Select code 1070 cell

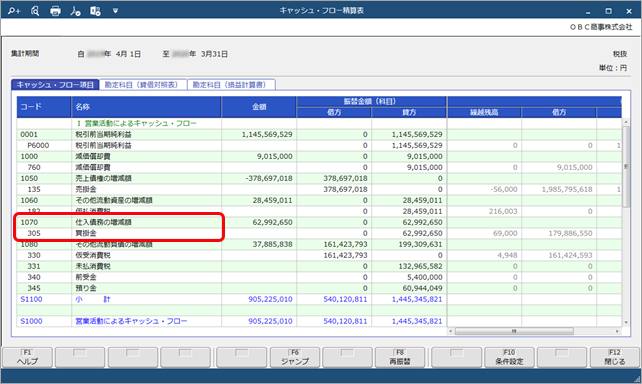(x=44, y=222)
